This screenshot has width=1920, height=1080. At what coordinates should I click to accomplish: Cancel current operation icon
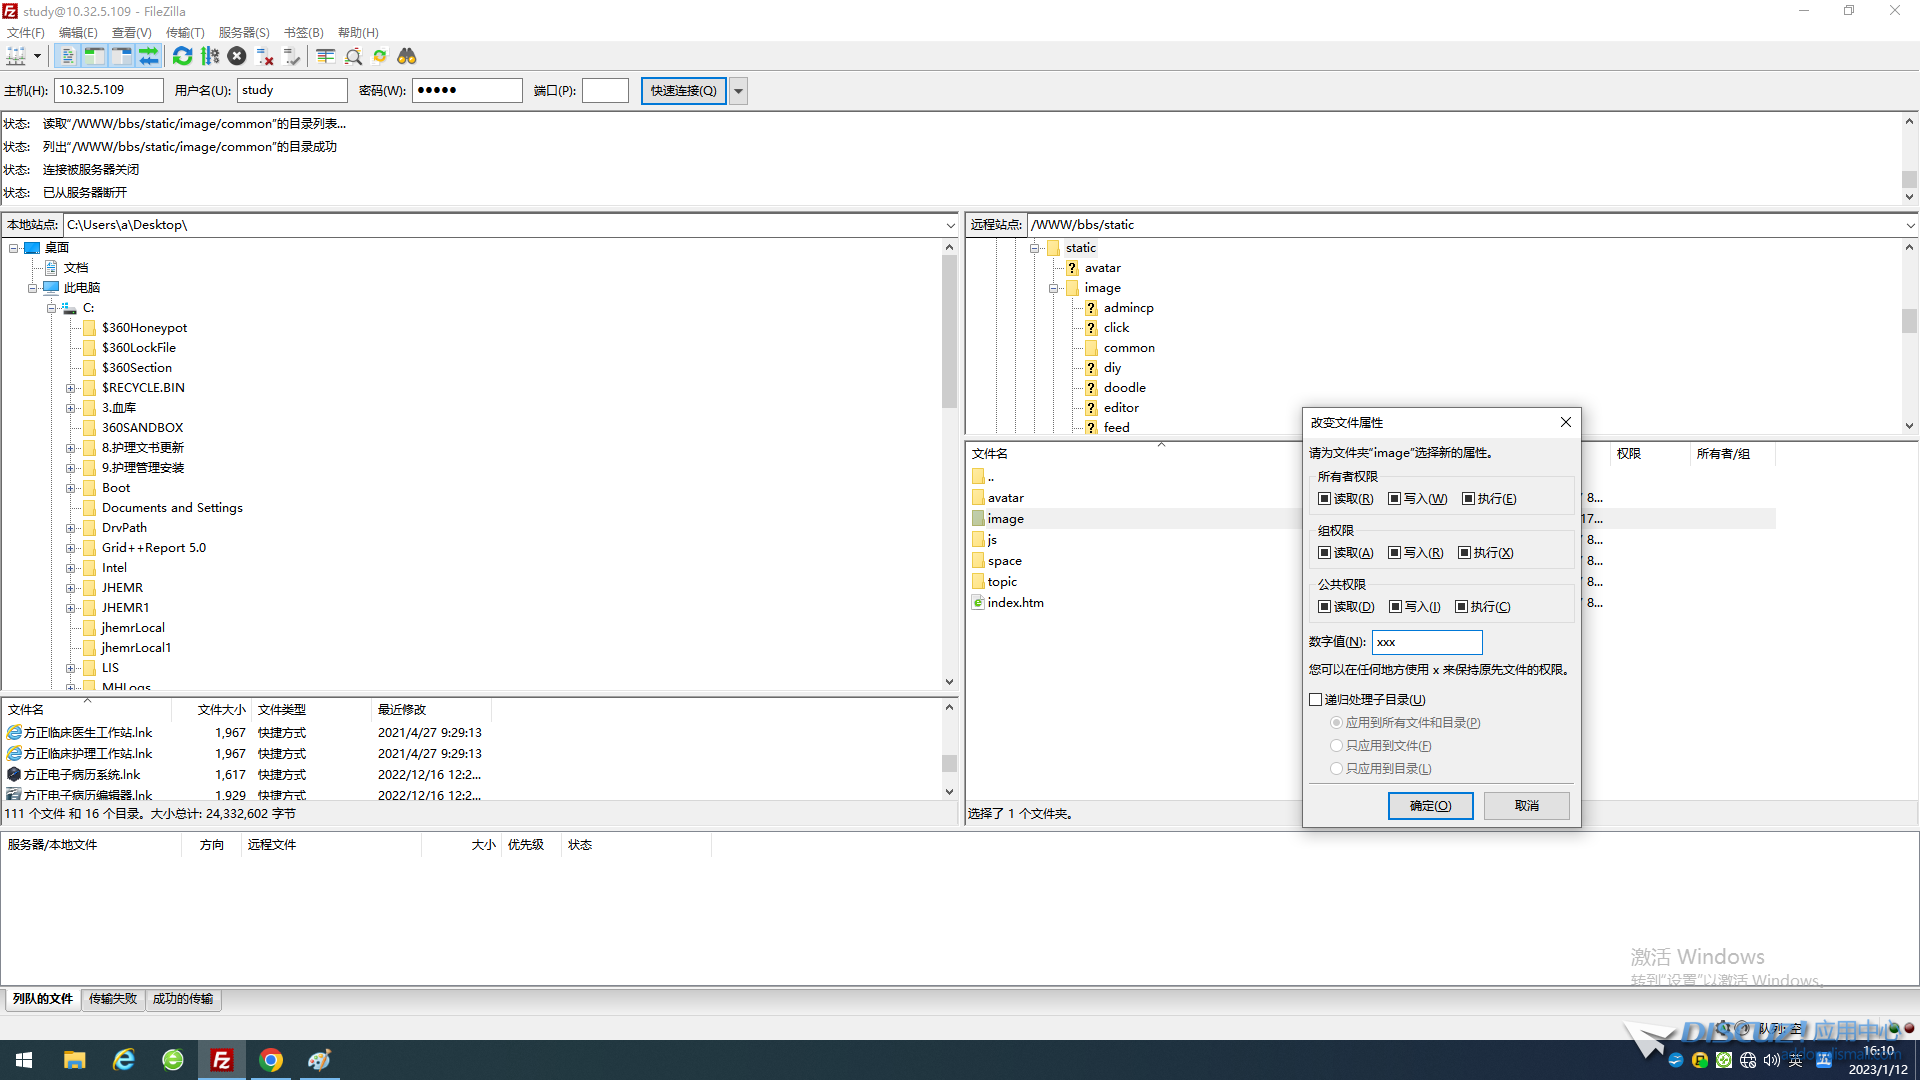tap(237, 57)
